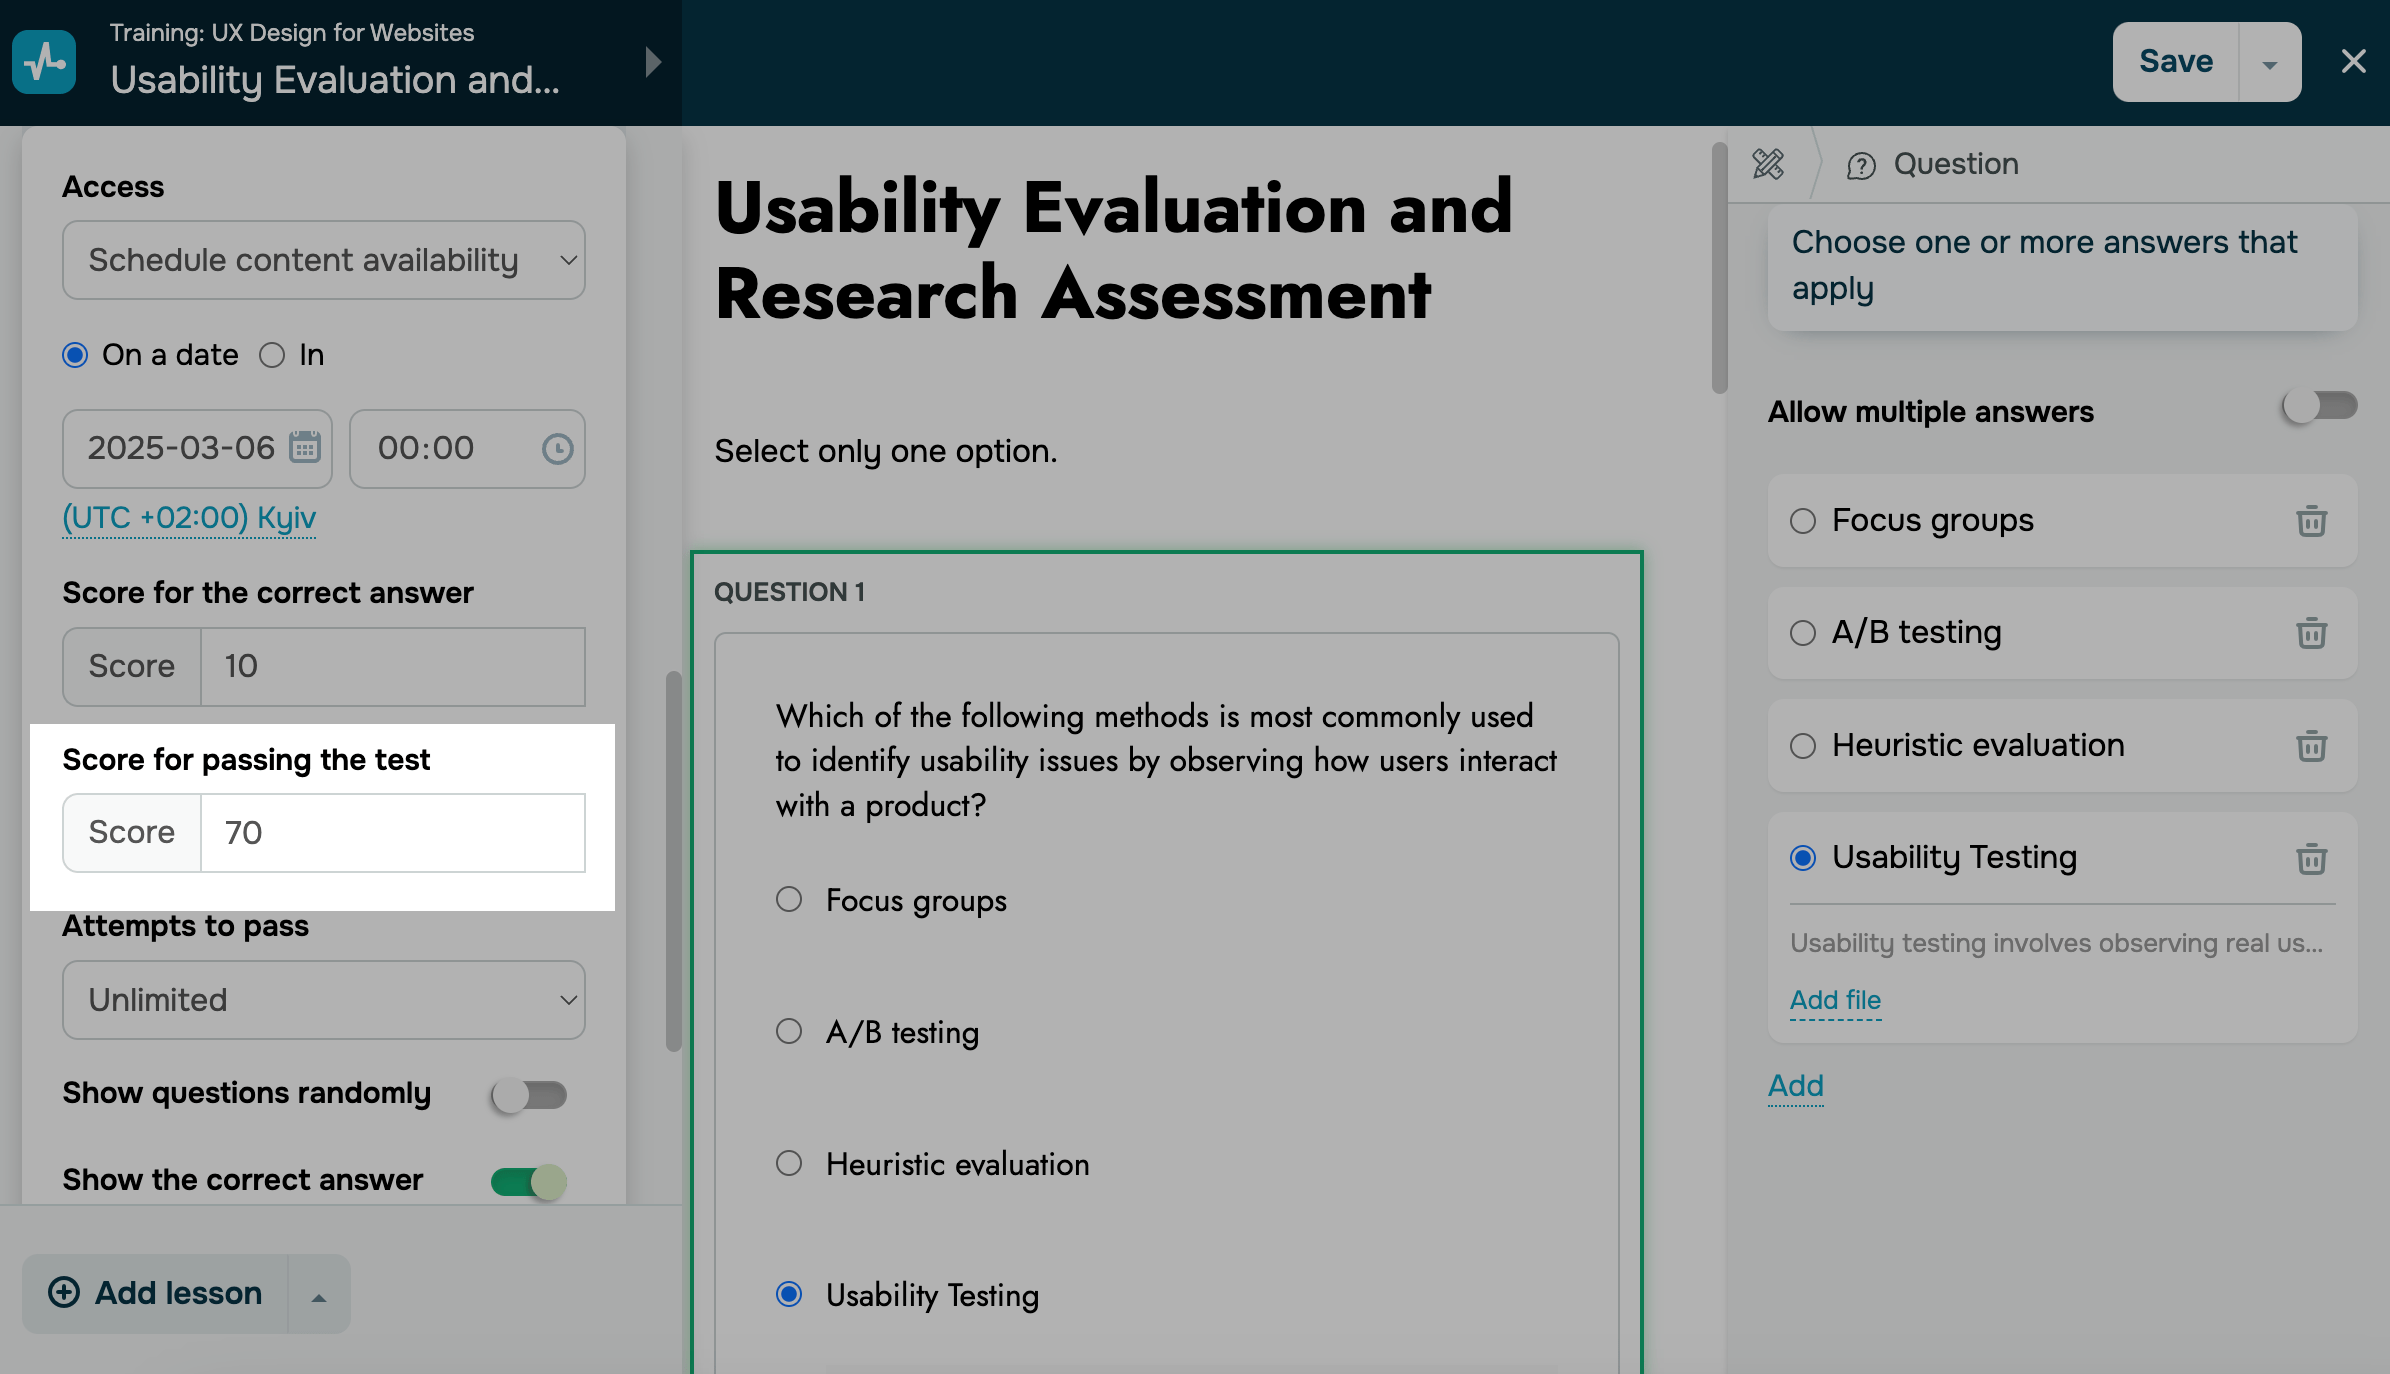The height and width of the screenshot is (1374, 2390).
Task: Delete the Usability Testing answer option
Action: pyautogui.click(x=2311, y=858)
